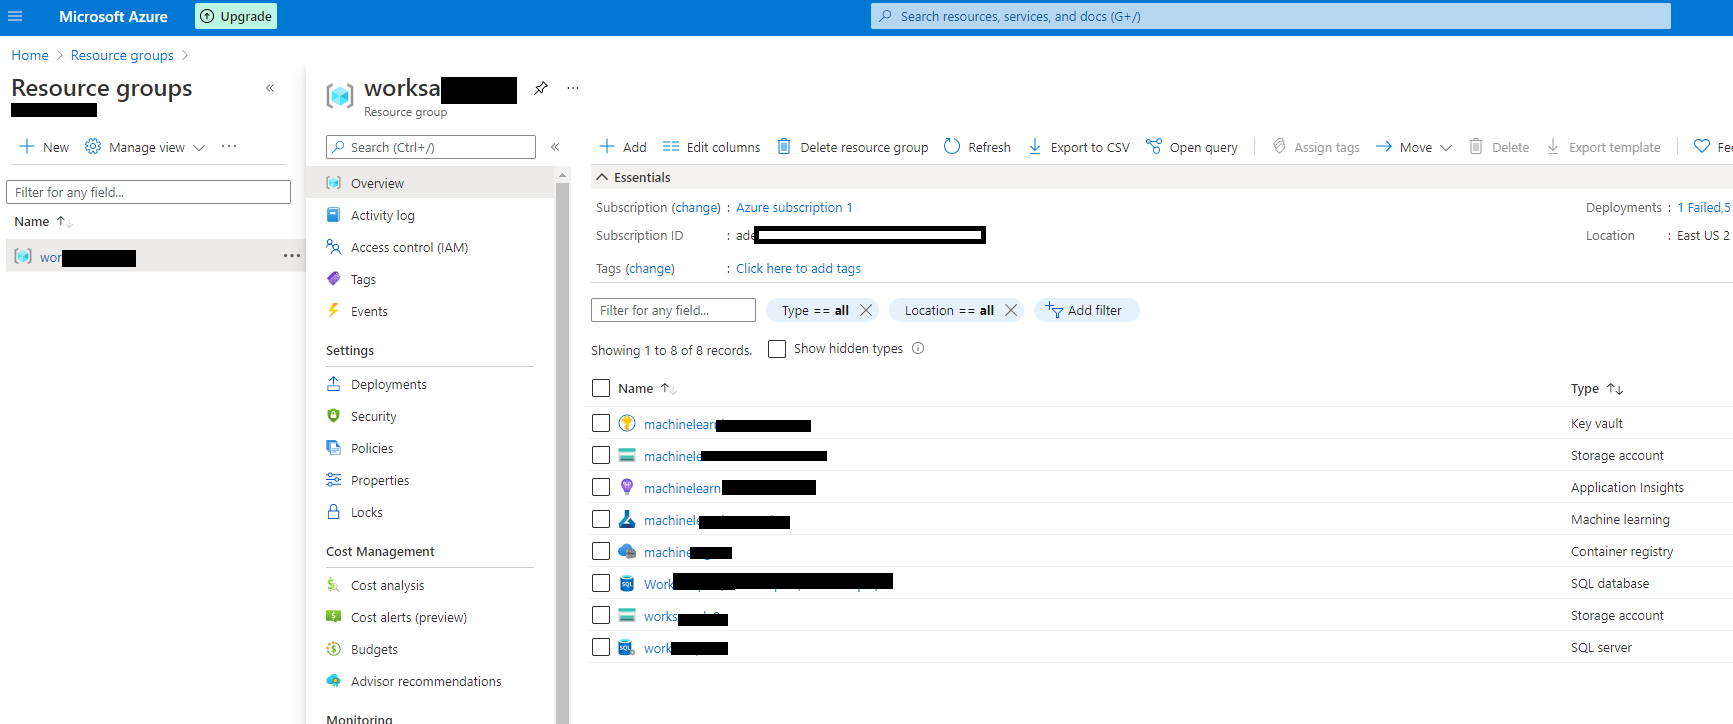The height and width of the screenshot is (724, 1733).
Task: Click the Key vault resource icon
Action: 627,423
